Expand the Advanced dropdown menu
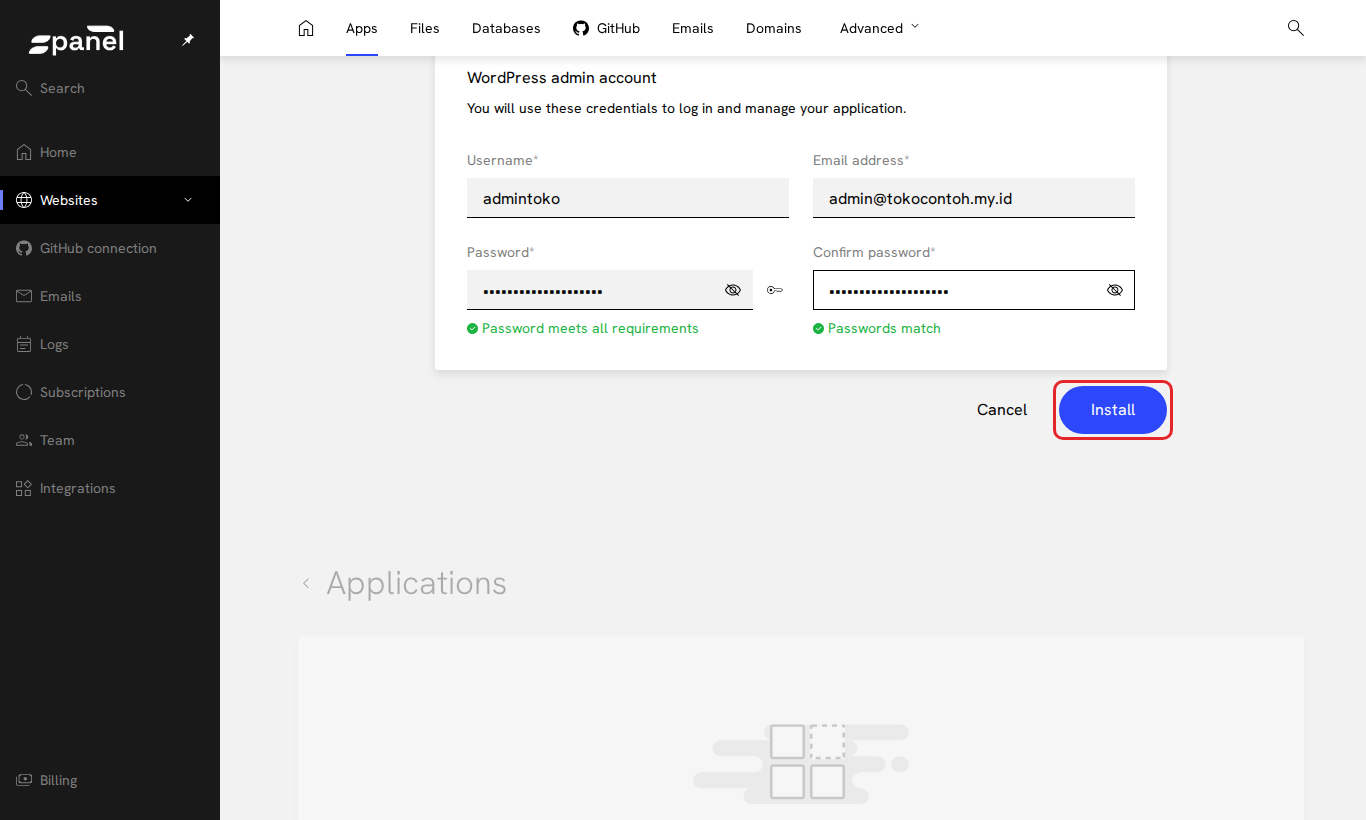The image size is (1366, 820). coord(879,28)
